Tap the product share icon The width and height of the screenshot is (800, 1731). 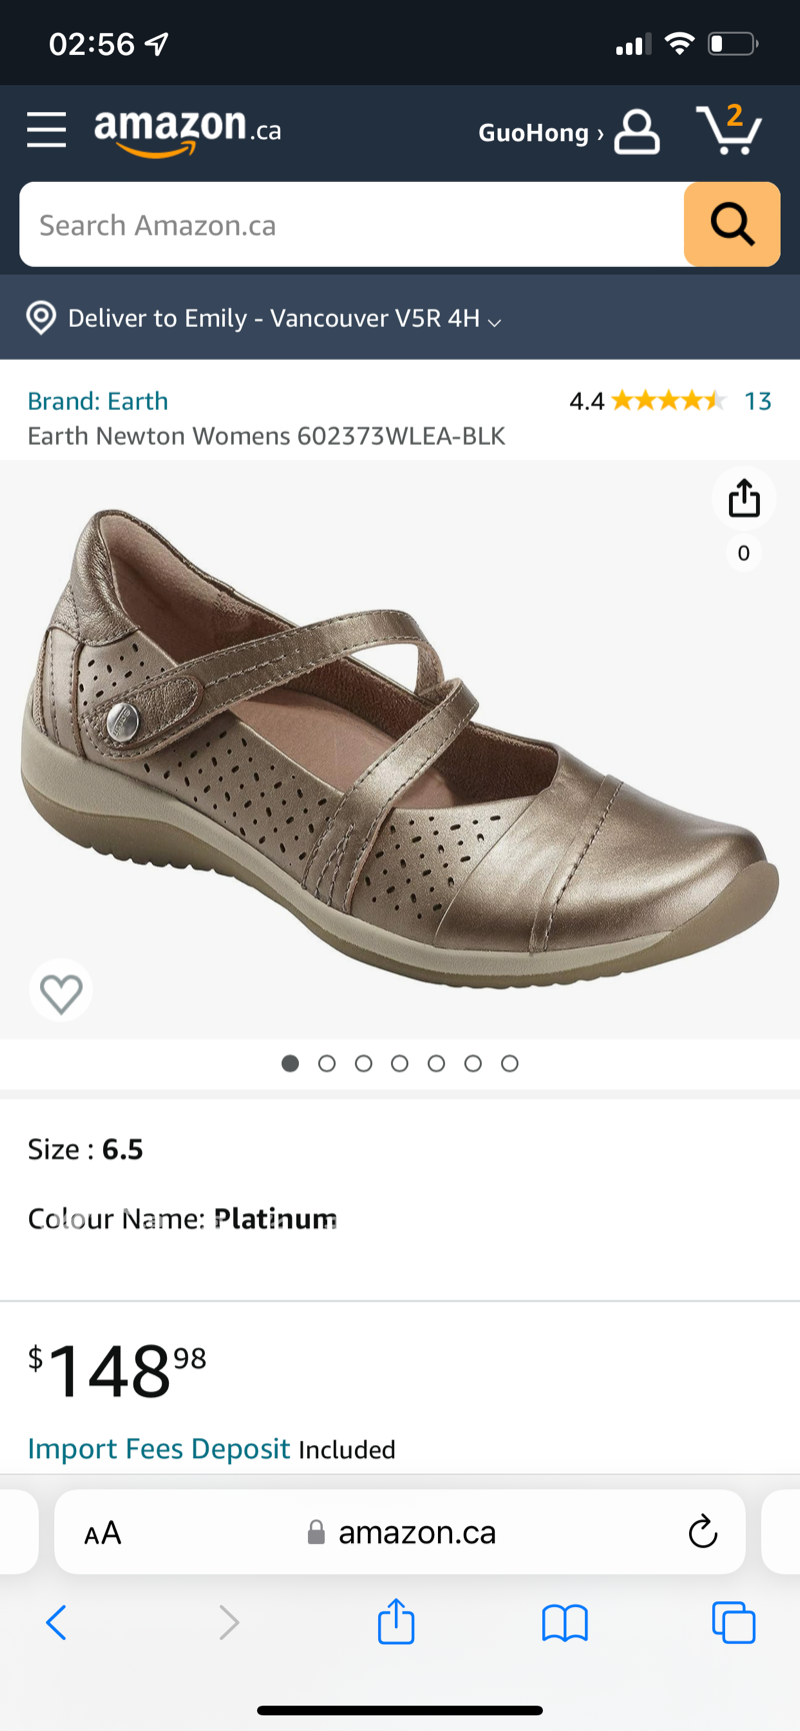744,498
